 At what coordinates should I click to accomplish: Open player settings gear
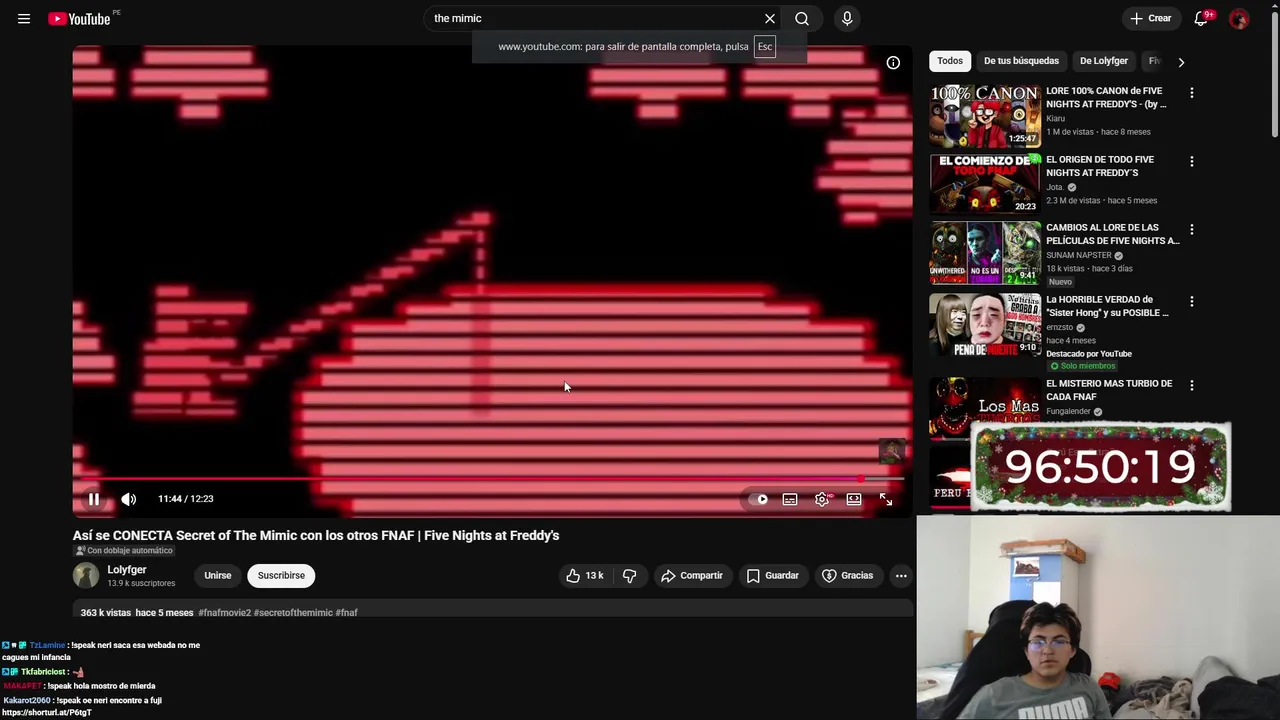coord(822,499)
